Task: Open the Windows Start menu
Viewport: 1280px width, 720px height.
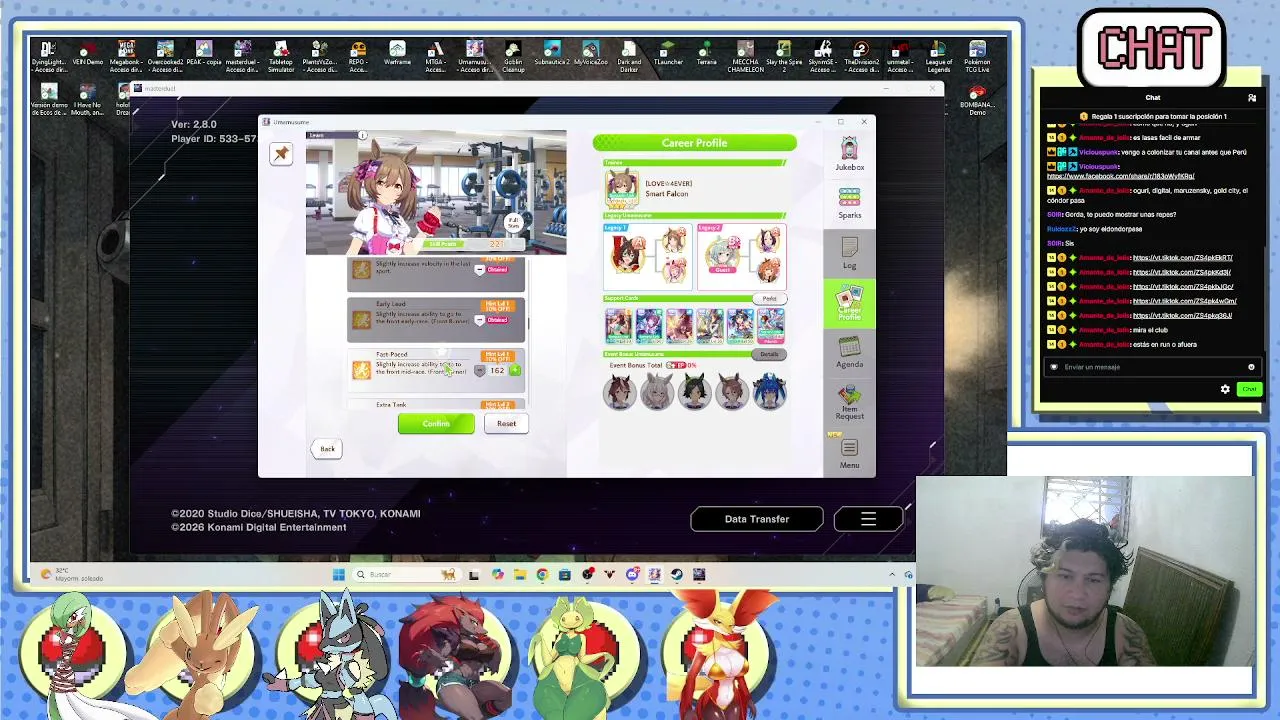Action: [x=339, y=574]
